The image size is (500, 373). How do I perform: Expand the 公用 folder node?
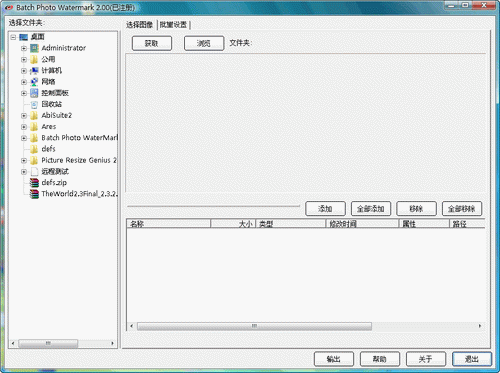click(24, 60)
